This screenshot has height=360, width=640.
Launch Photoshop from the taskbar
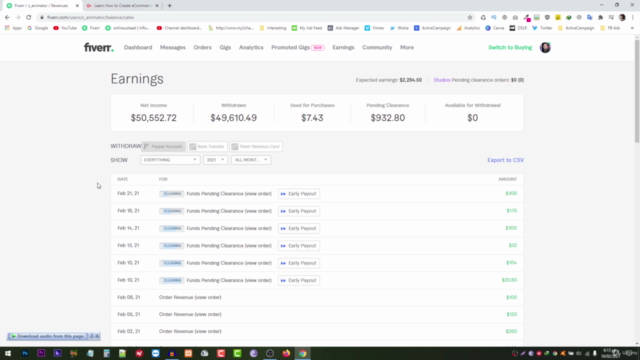click(25, 353)
